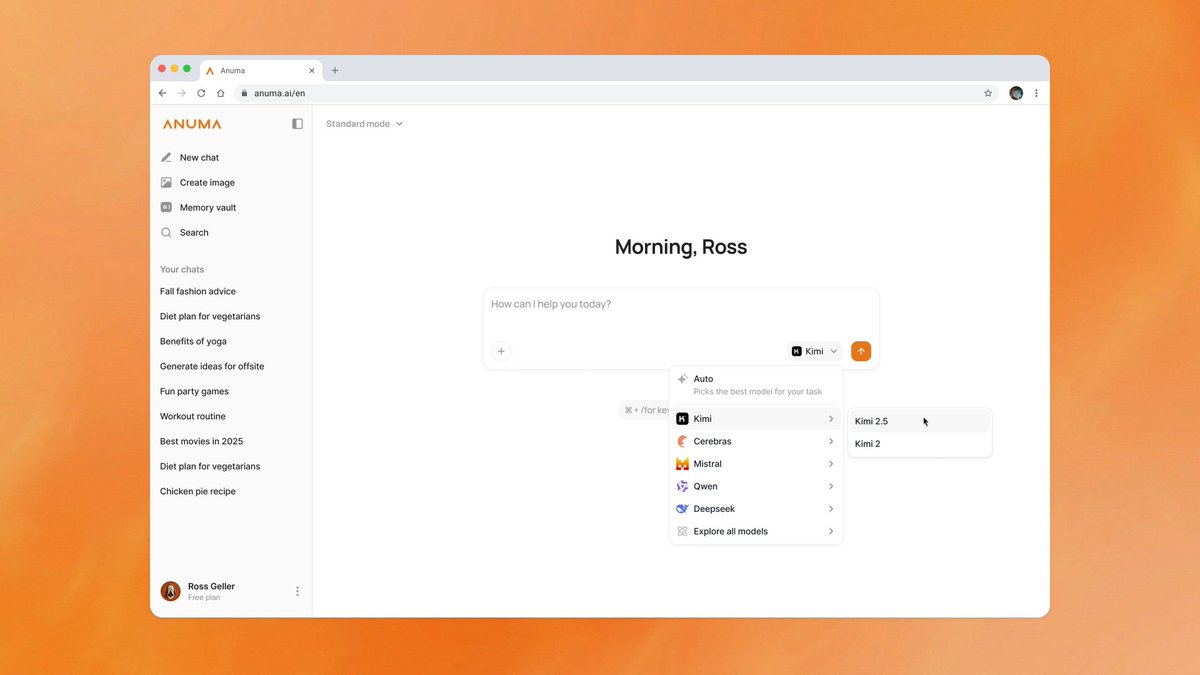
Task: Click the plus attach button in prompt box
Action: click(501, 351)
